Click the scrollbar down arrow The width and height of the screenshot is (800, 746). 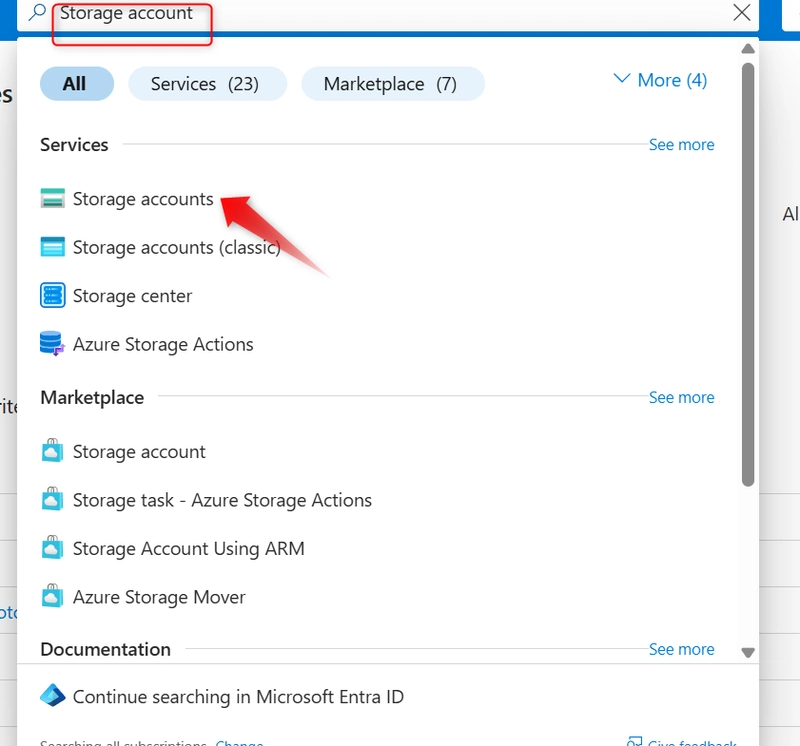click(x=748, y=653)
